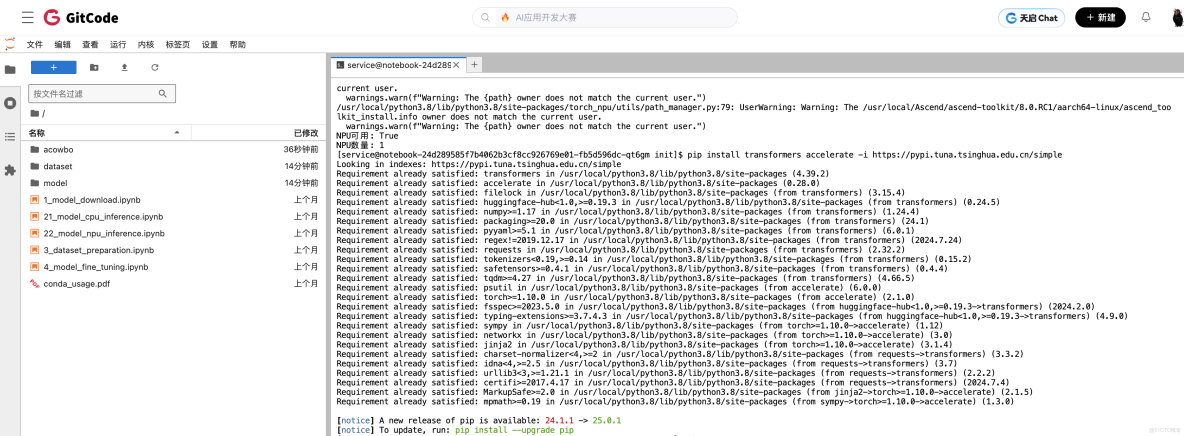Click 'Looking in indexes' terminal line
1184x436 pixels.
coord(479,163)
